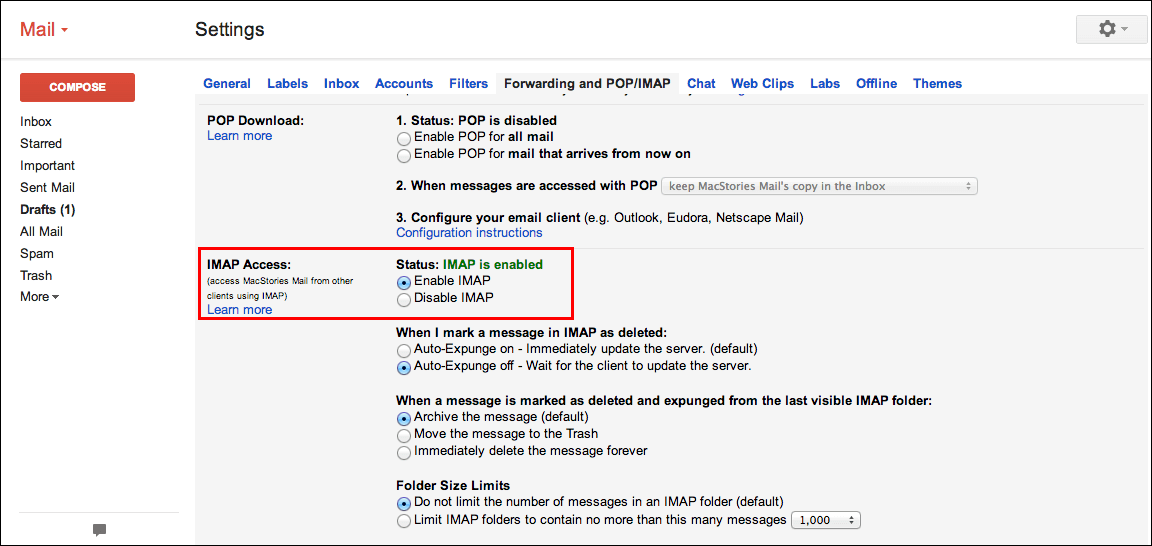Viewport: 1152px width, 546px height.
Task: Choose Auto-Expunge off option
Action: pos(403,367)
